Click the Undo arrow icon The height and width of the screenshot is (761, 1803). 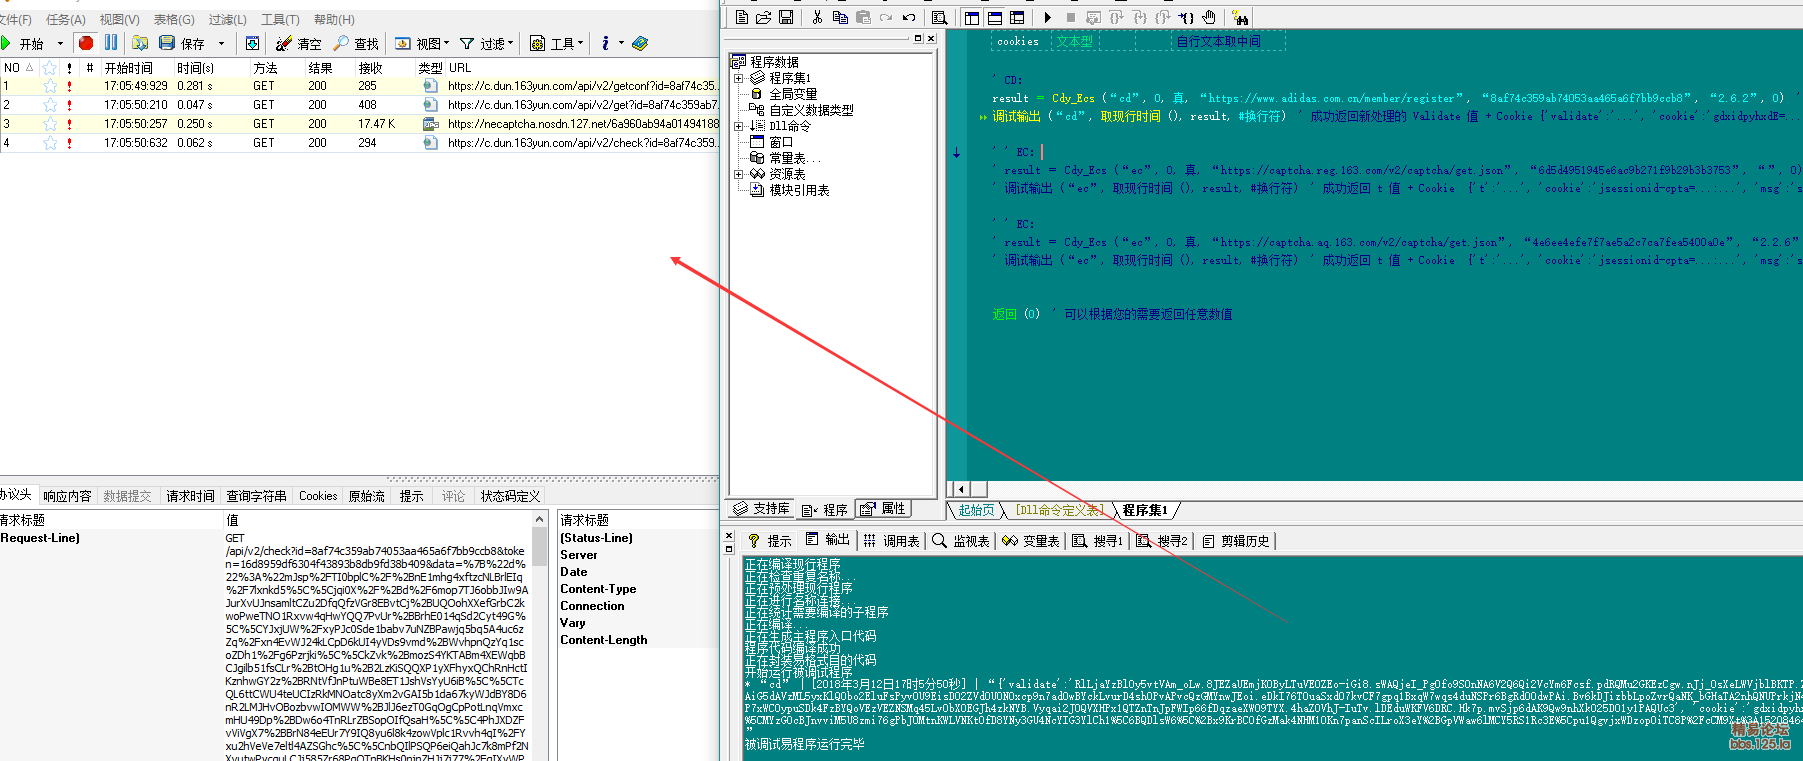coord(908,17)
